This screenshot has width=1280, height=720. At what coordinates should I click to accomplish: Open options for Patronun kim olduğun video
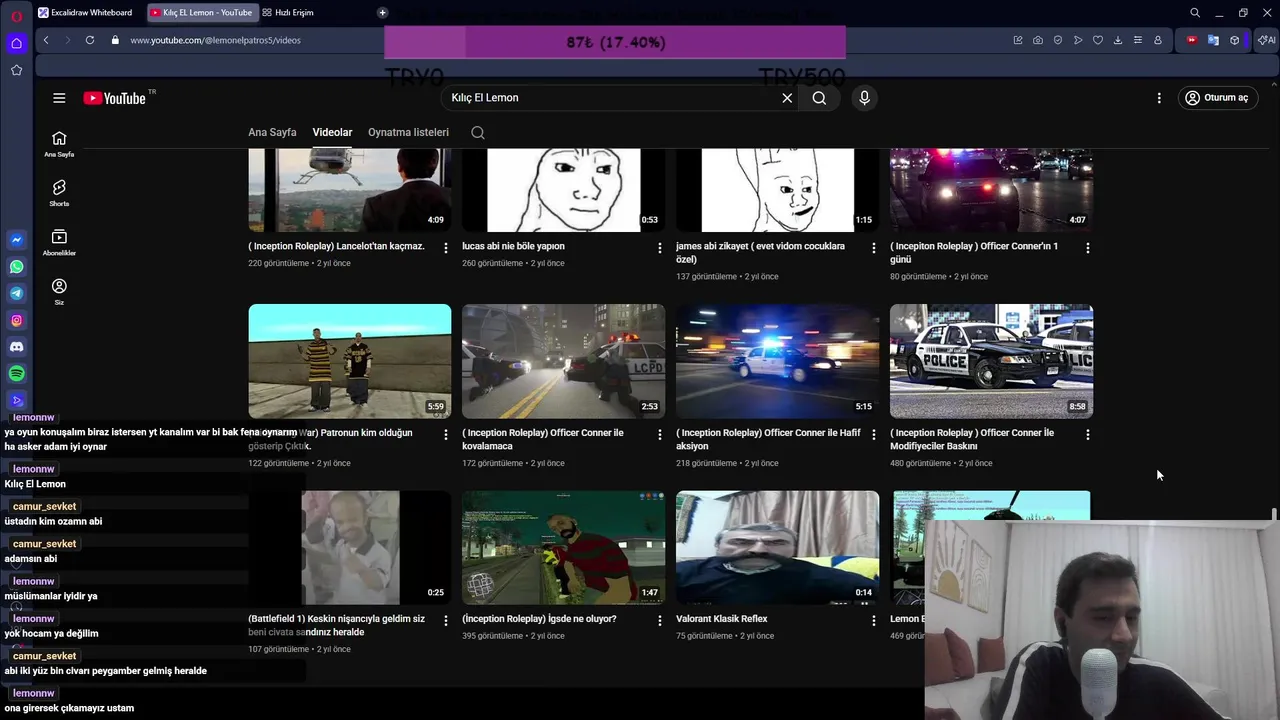point(446,435)
